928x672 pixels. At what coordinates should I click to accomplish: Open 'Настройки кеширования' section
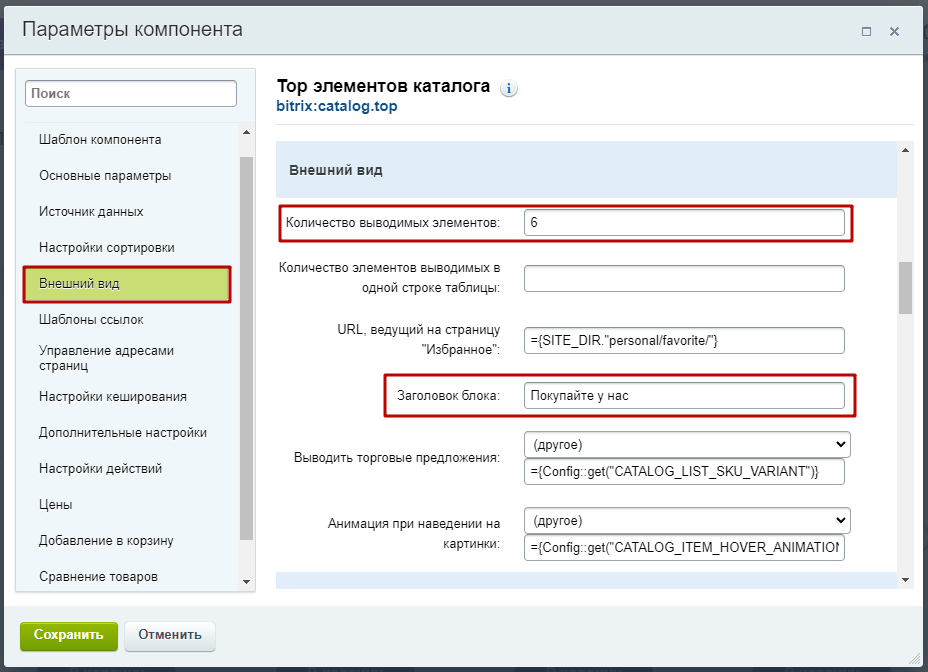point(112,397)
